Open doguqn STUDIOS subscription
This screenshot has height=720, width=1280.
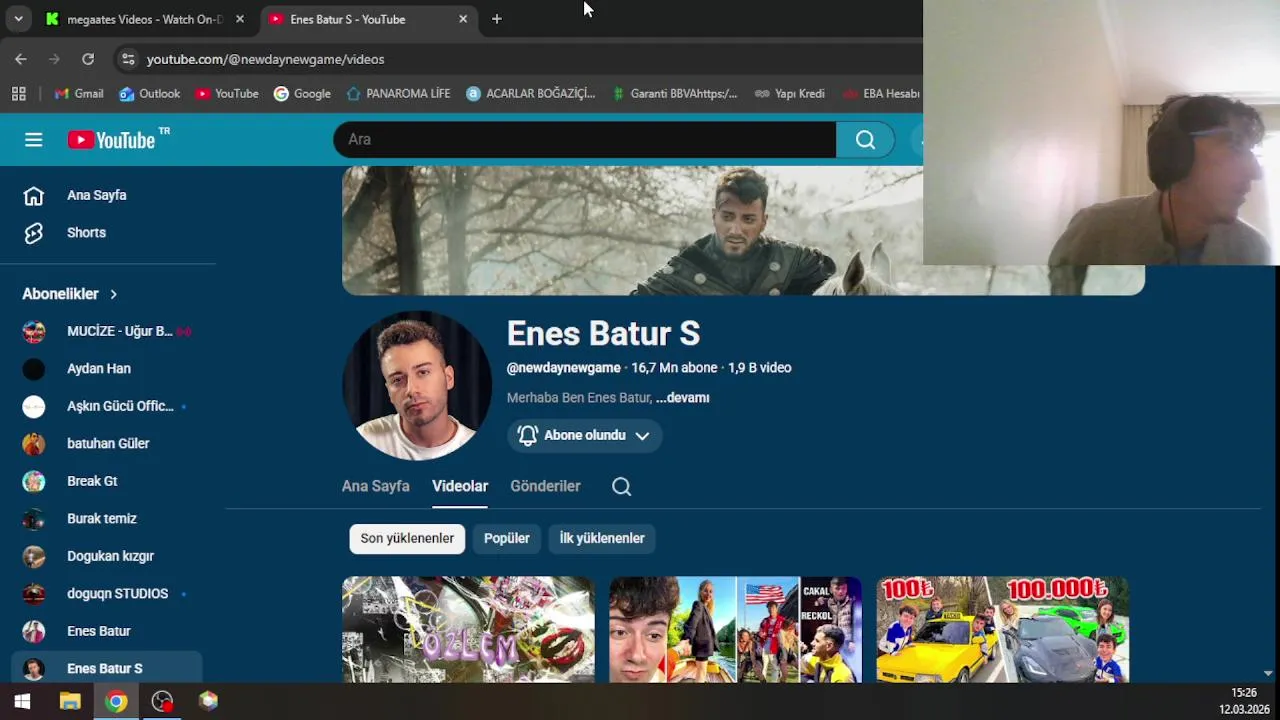pos(108,593)
